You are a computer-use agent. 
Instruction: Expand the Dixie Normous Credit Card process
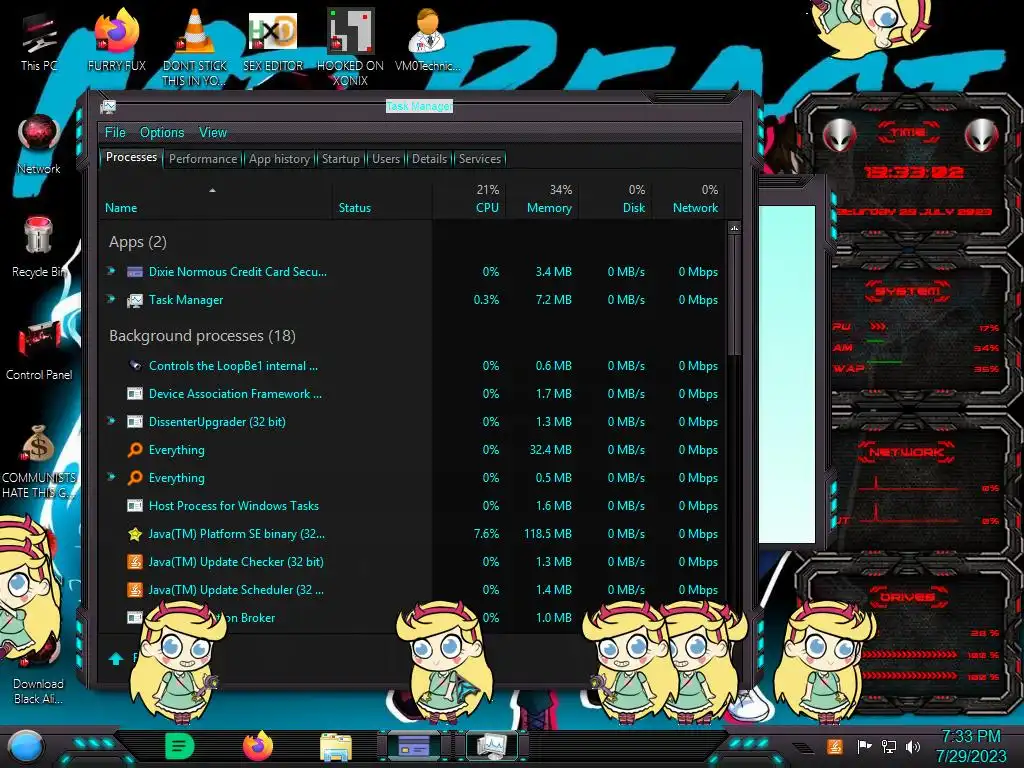112,271
